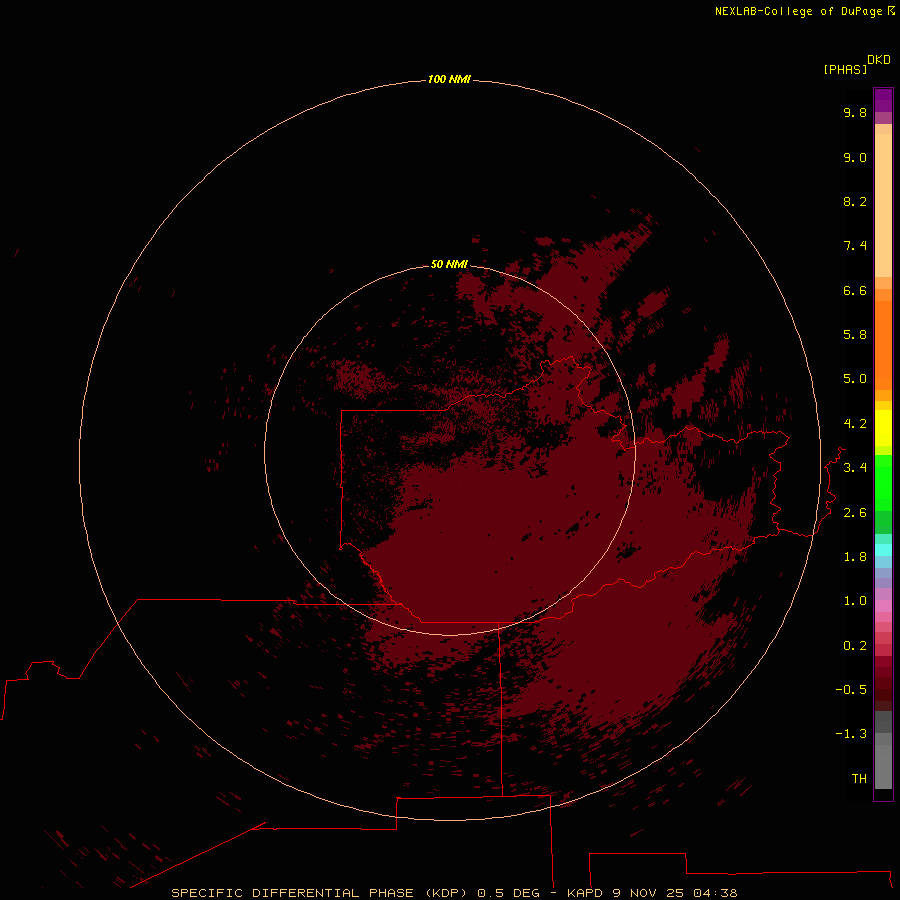Click the 6.6 color scale value
The width and height of the screenshot is (900, 900).
click(x=855, y=290)
